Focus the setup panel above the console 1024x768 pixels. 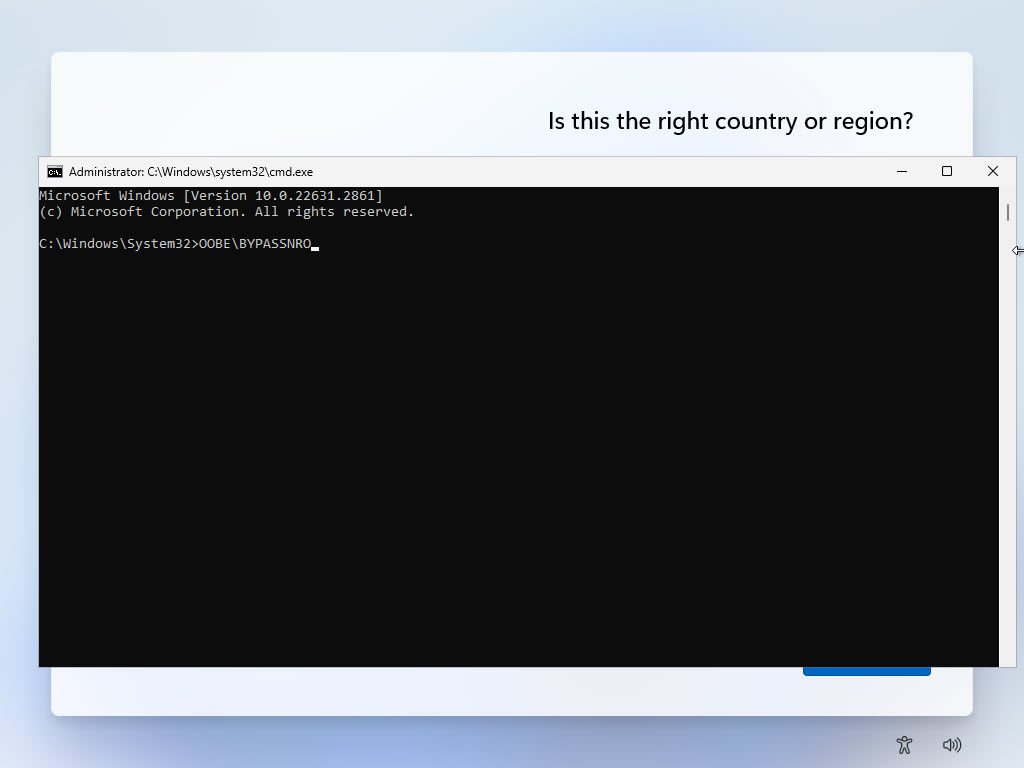click(300, 100)
